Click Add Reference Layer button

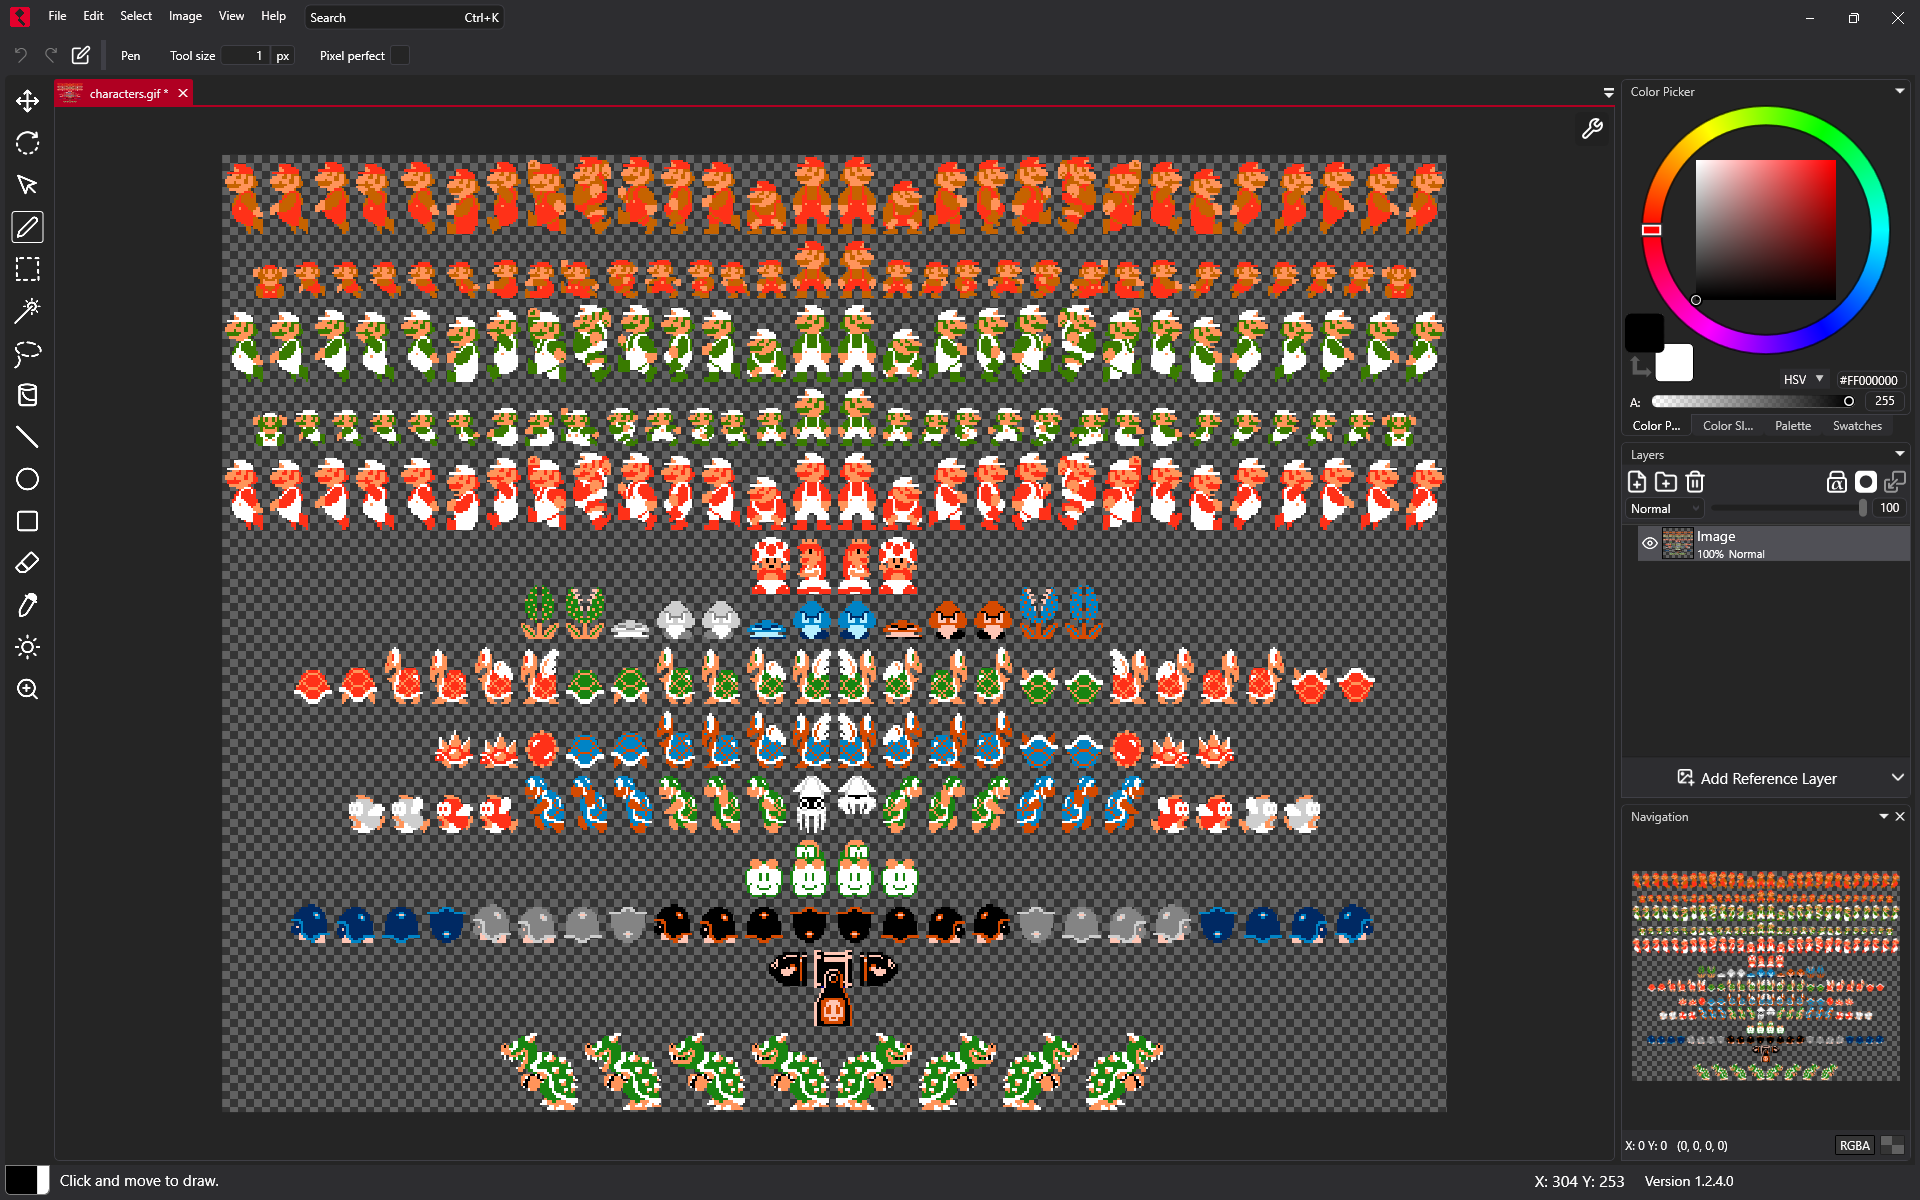[x=1757, y=778]
